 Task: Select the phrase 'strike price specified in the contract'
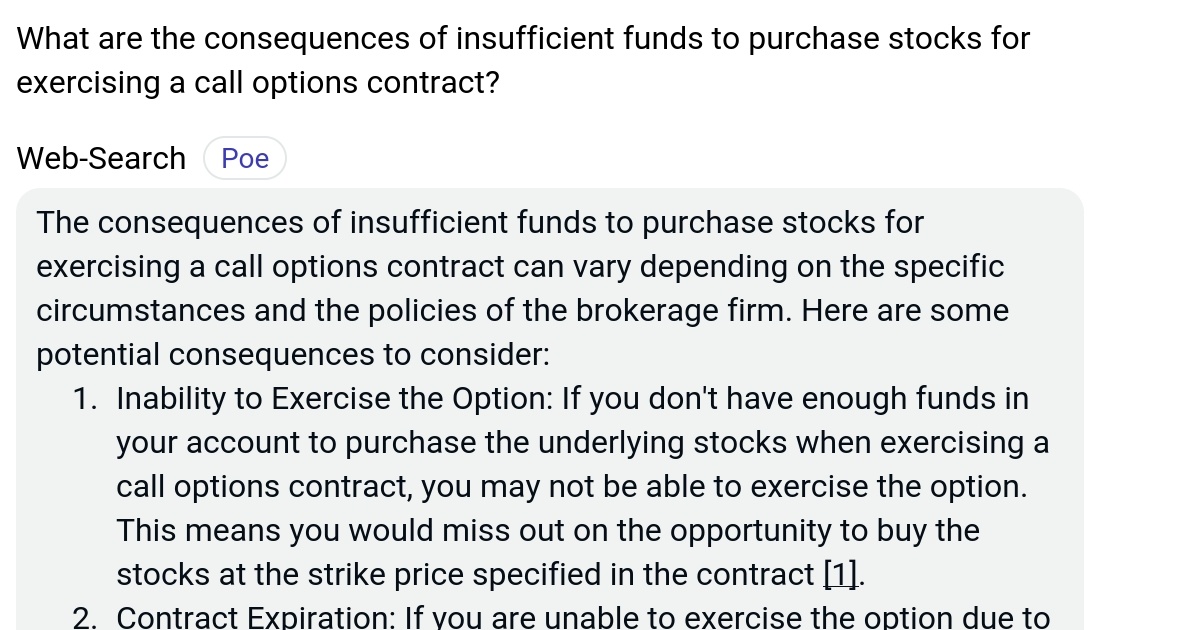(560, 574)
